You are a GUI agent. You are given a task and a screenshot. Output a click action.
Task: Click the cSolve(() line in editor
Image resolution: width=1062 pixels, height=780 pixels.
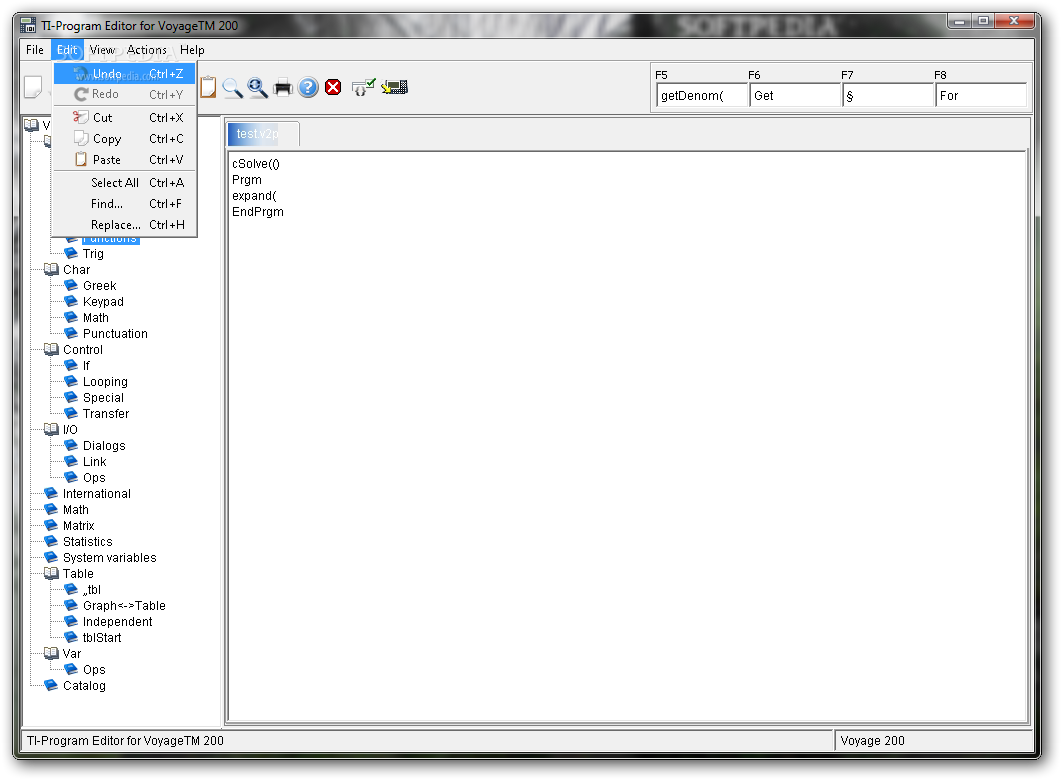[x=255, y=164]
